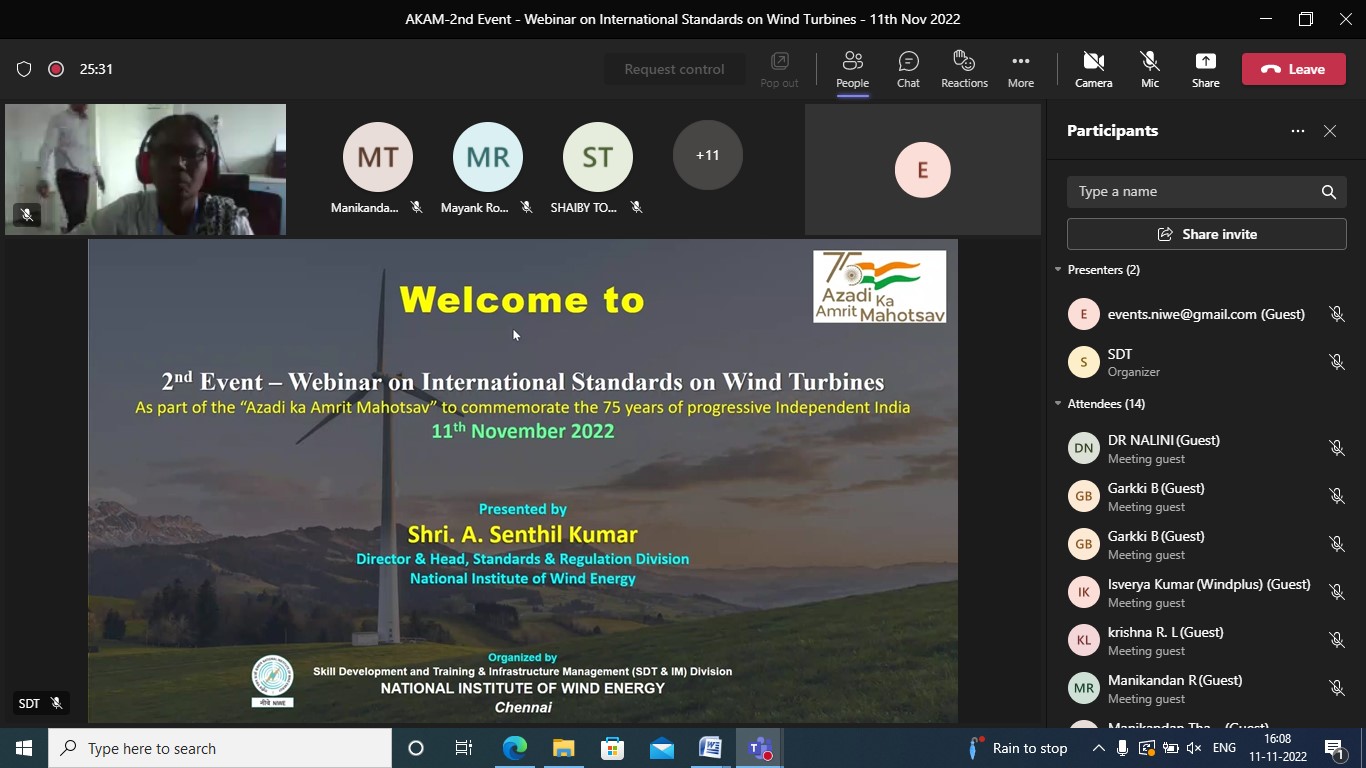Toggle the Camera on
Screen dimensions: 1366x768
point(1093,69)
